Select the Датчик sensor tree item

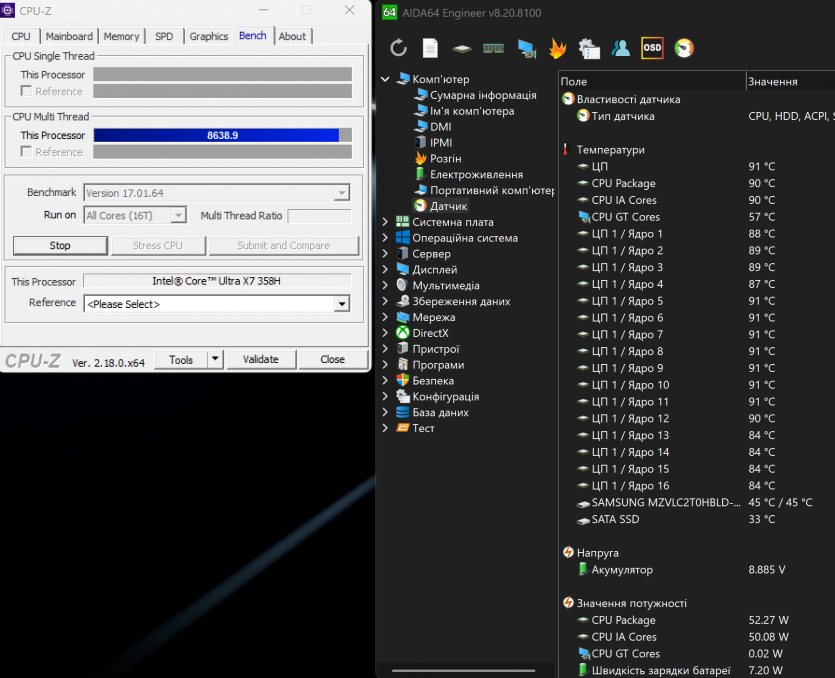click(x=448, y=206)
